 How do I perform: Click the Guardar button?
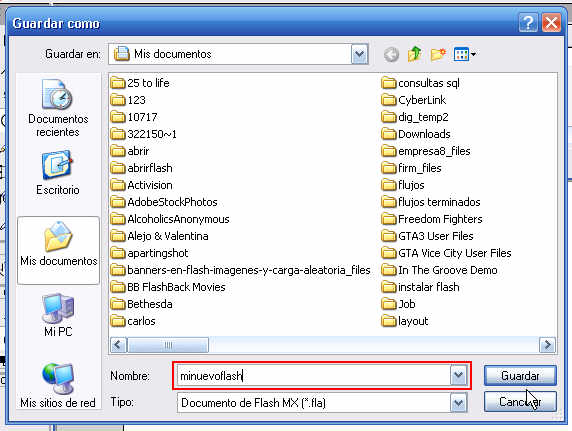520,376
